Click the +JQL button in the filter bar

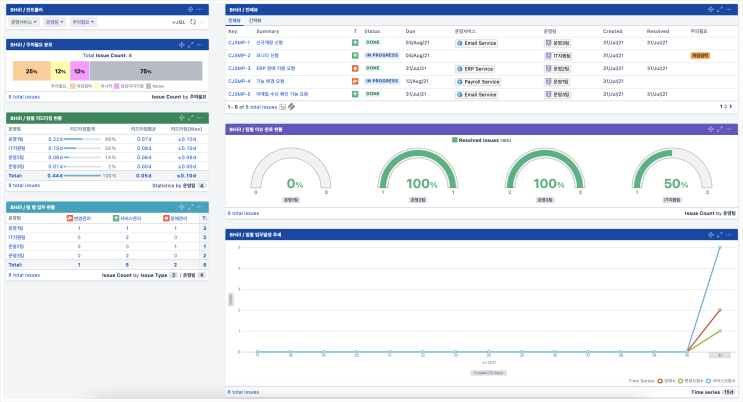178,21
